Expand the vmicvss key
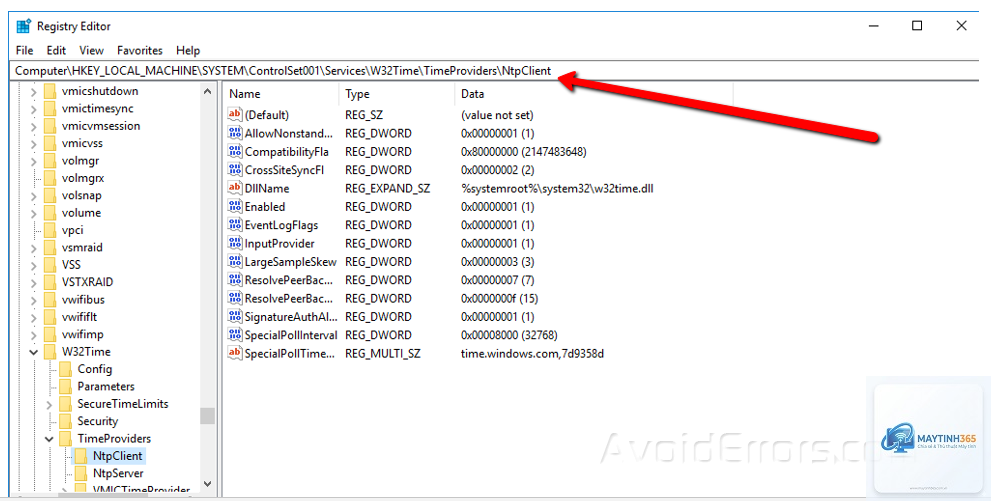 [33, 143]
